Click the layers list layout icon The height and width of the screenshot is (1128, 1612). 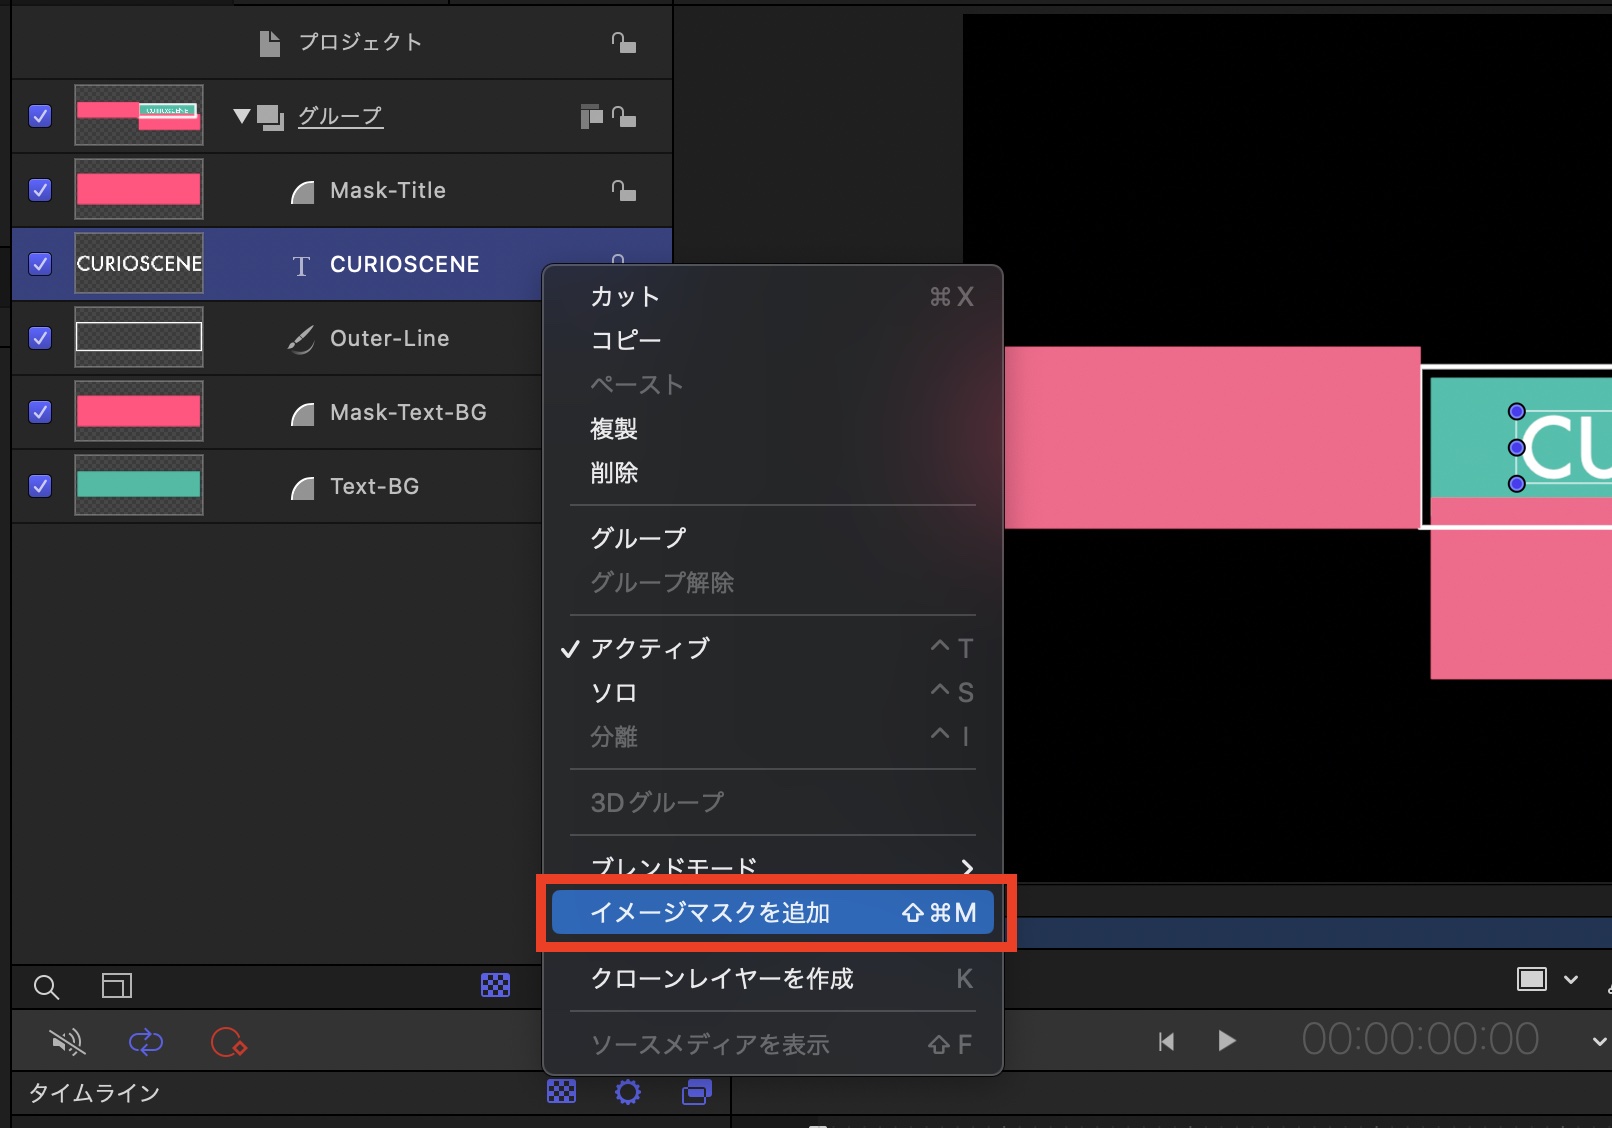pyautogui.click(x=116, y=986)
